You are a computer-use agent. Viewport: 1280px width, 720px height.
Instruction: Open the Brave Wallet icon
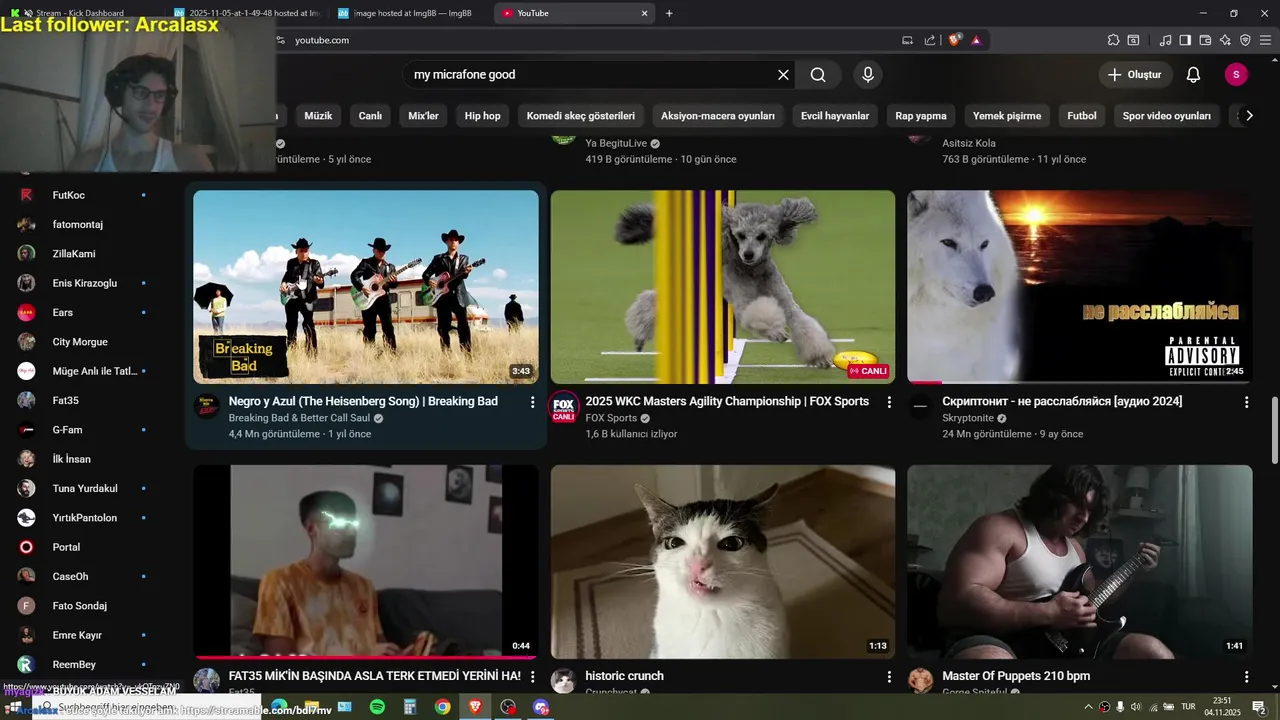pyautogui.click(x=1205, y=40)
